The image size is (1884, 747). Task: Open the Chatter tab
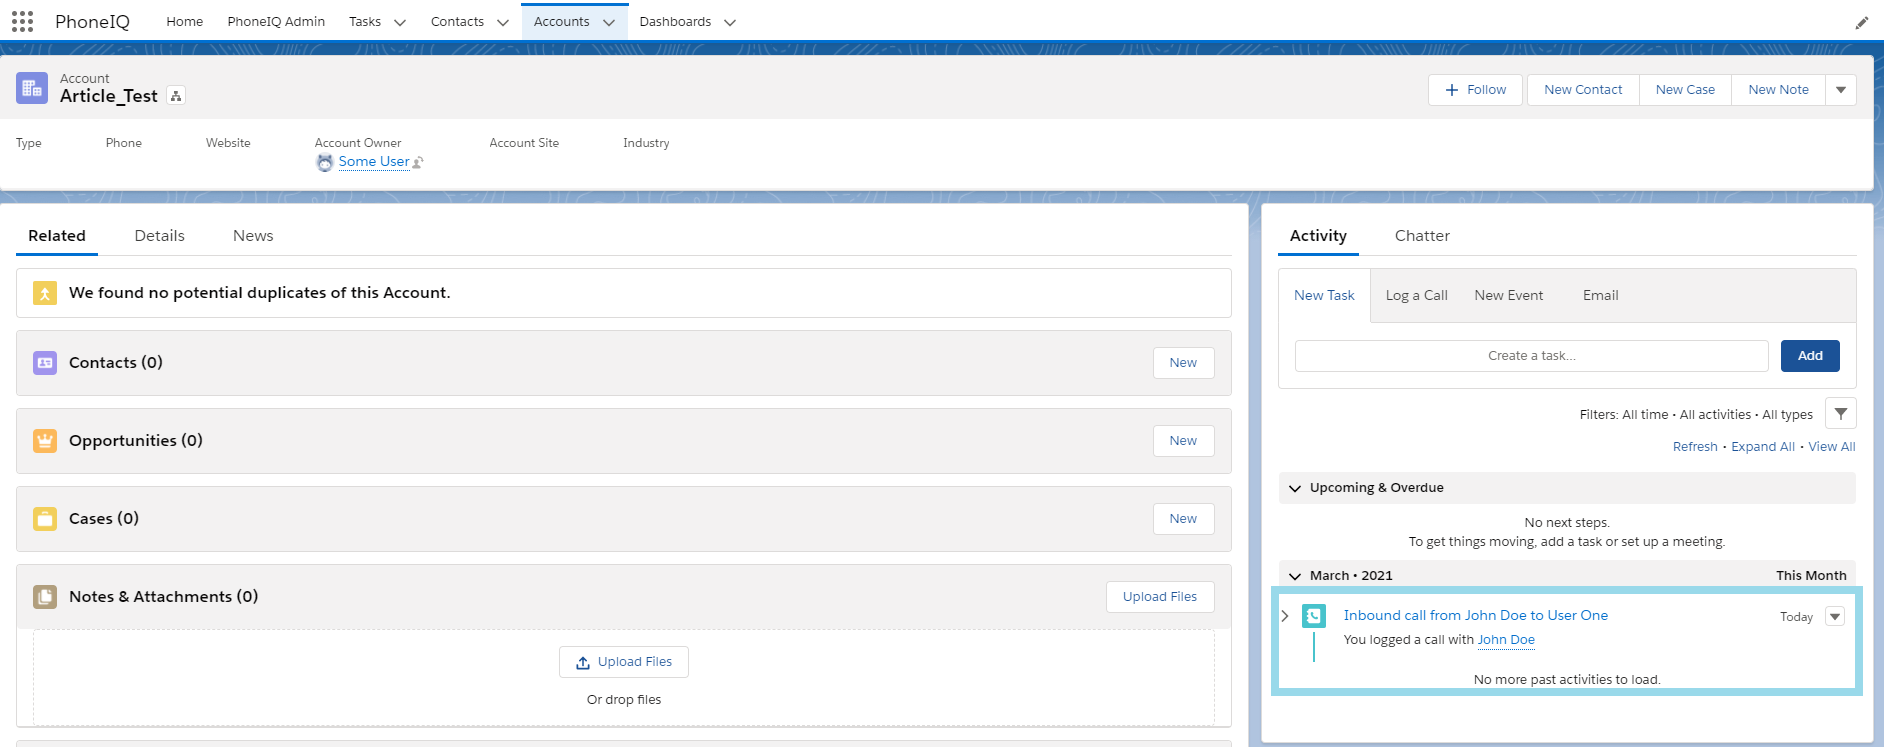click(1421, 236)
